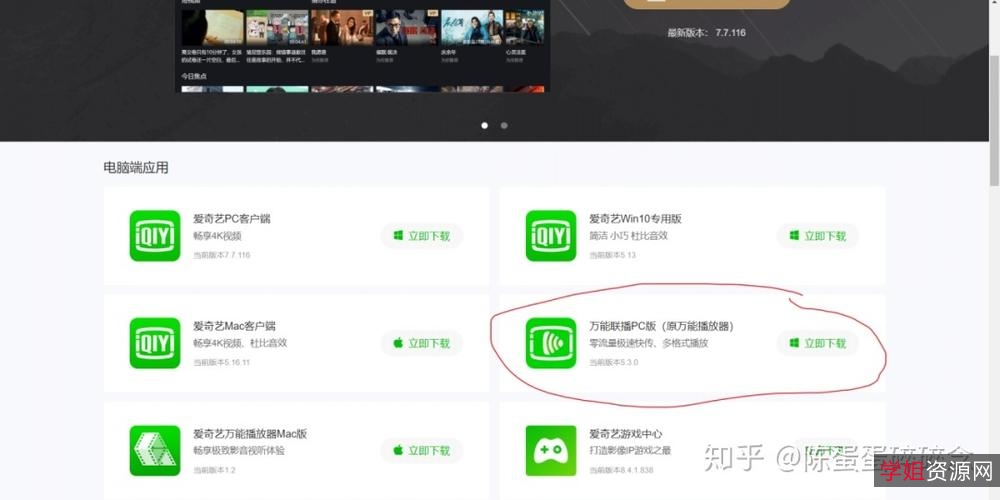
Task: Download 万能联播PC版 with 立即下载
Action: click(x=818, y=343)
